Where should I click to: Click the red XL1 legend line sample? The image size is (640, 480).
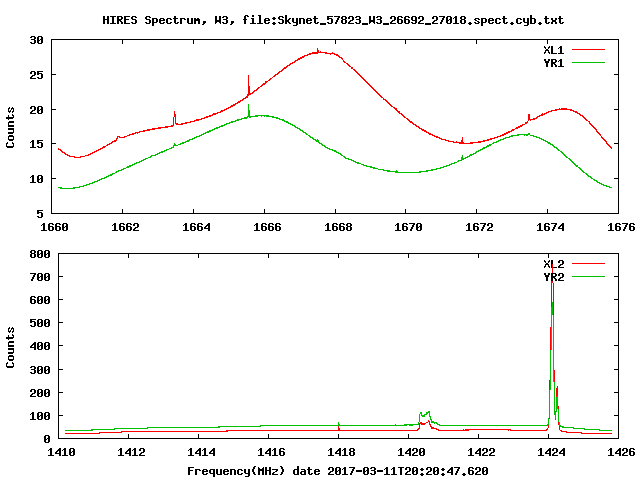pos(588,50)
